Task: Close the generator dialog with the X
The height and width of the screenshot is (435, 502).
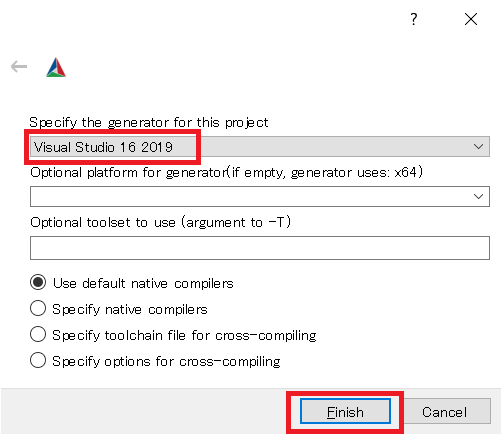Action: coord(471,19)
